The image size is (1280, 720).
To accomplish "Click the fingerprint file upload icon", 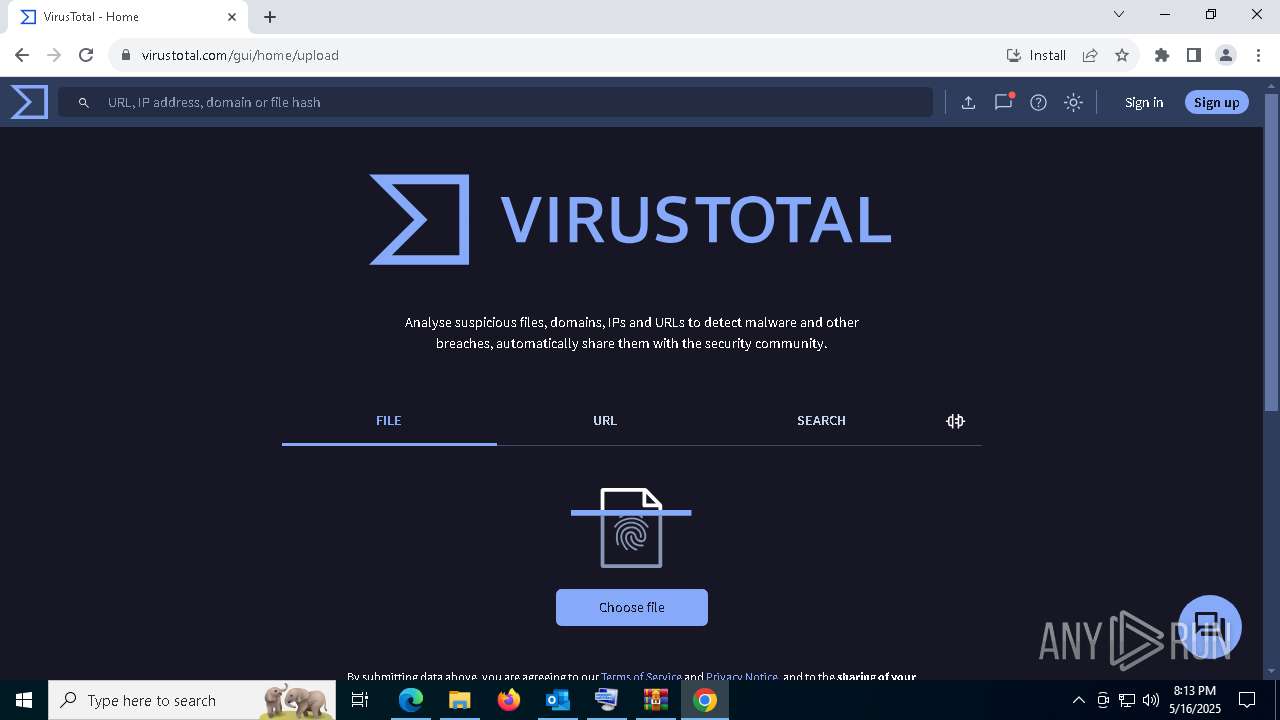I will coord(631,528).
